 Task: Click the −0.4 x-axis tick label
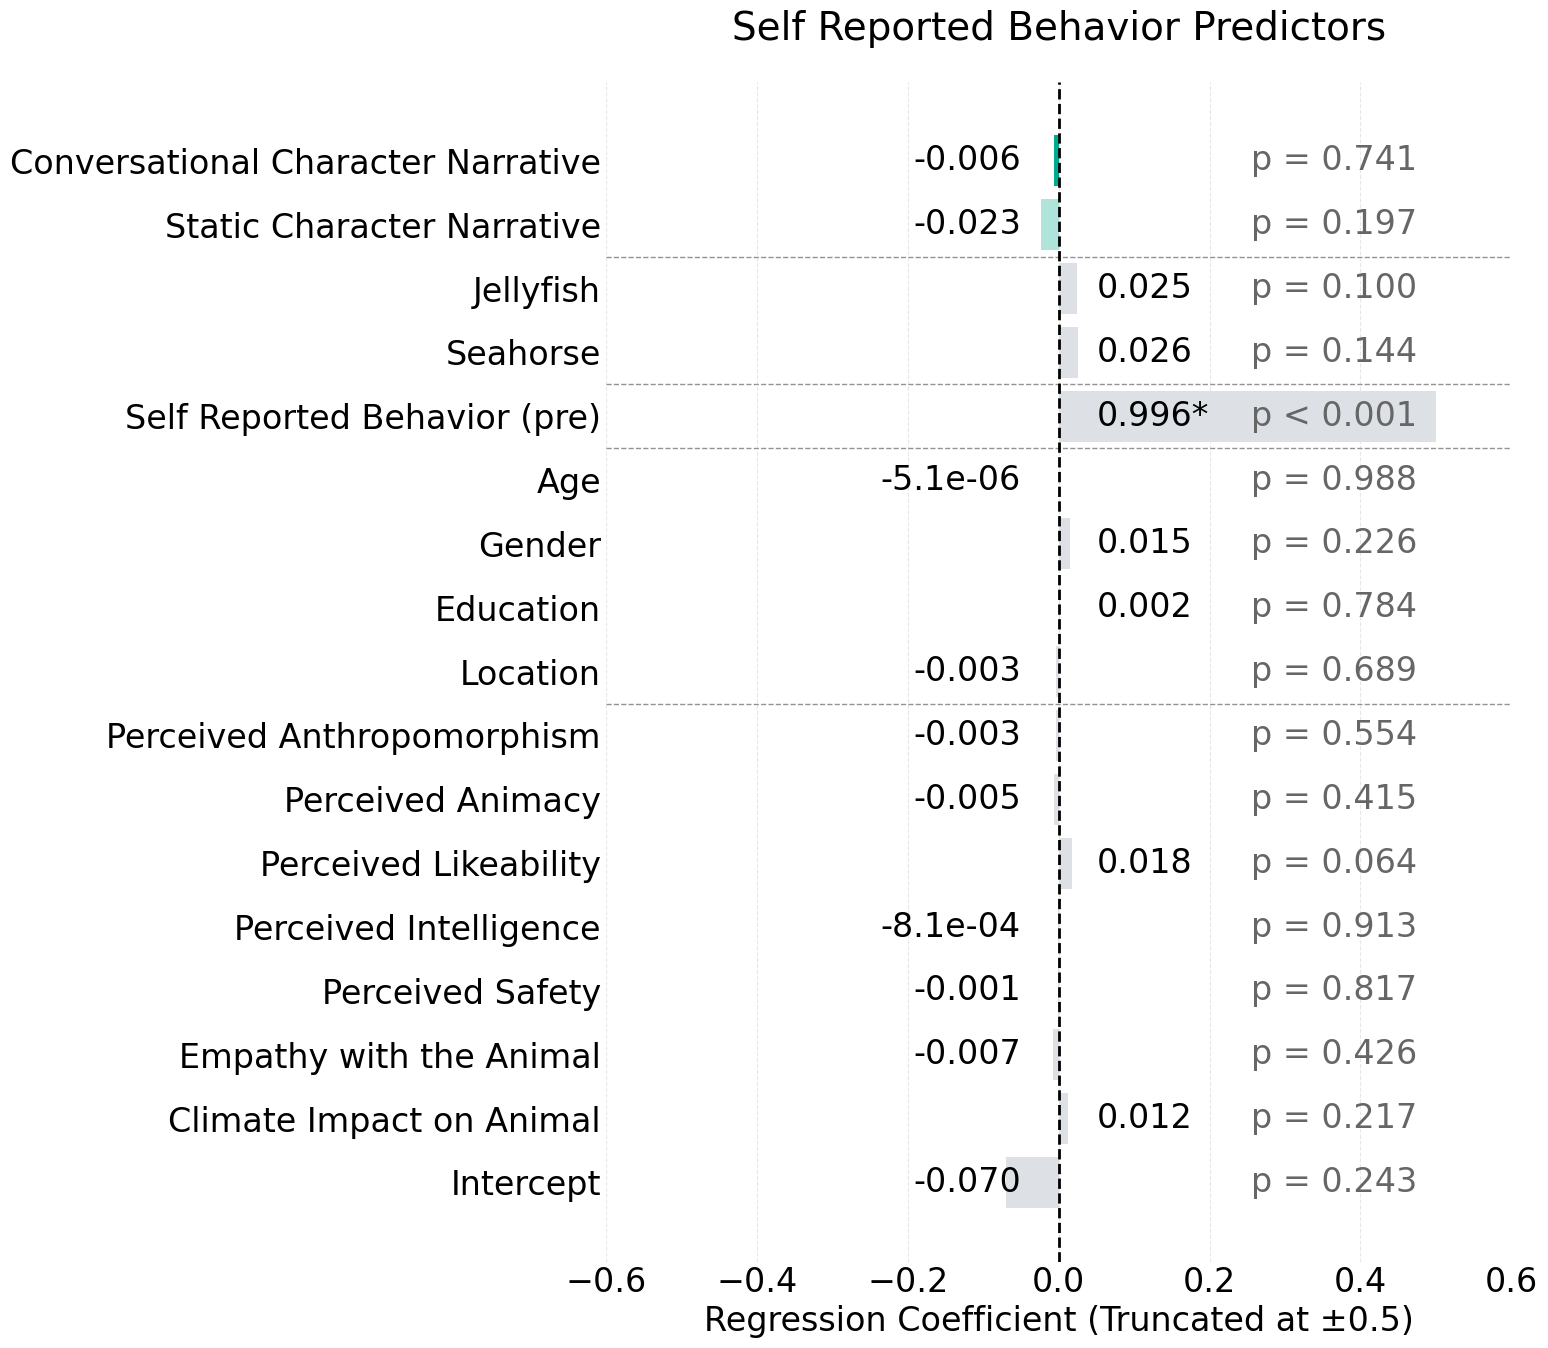tap(757, 1281)
